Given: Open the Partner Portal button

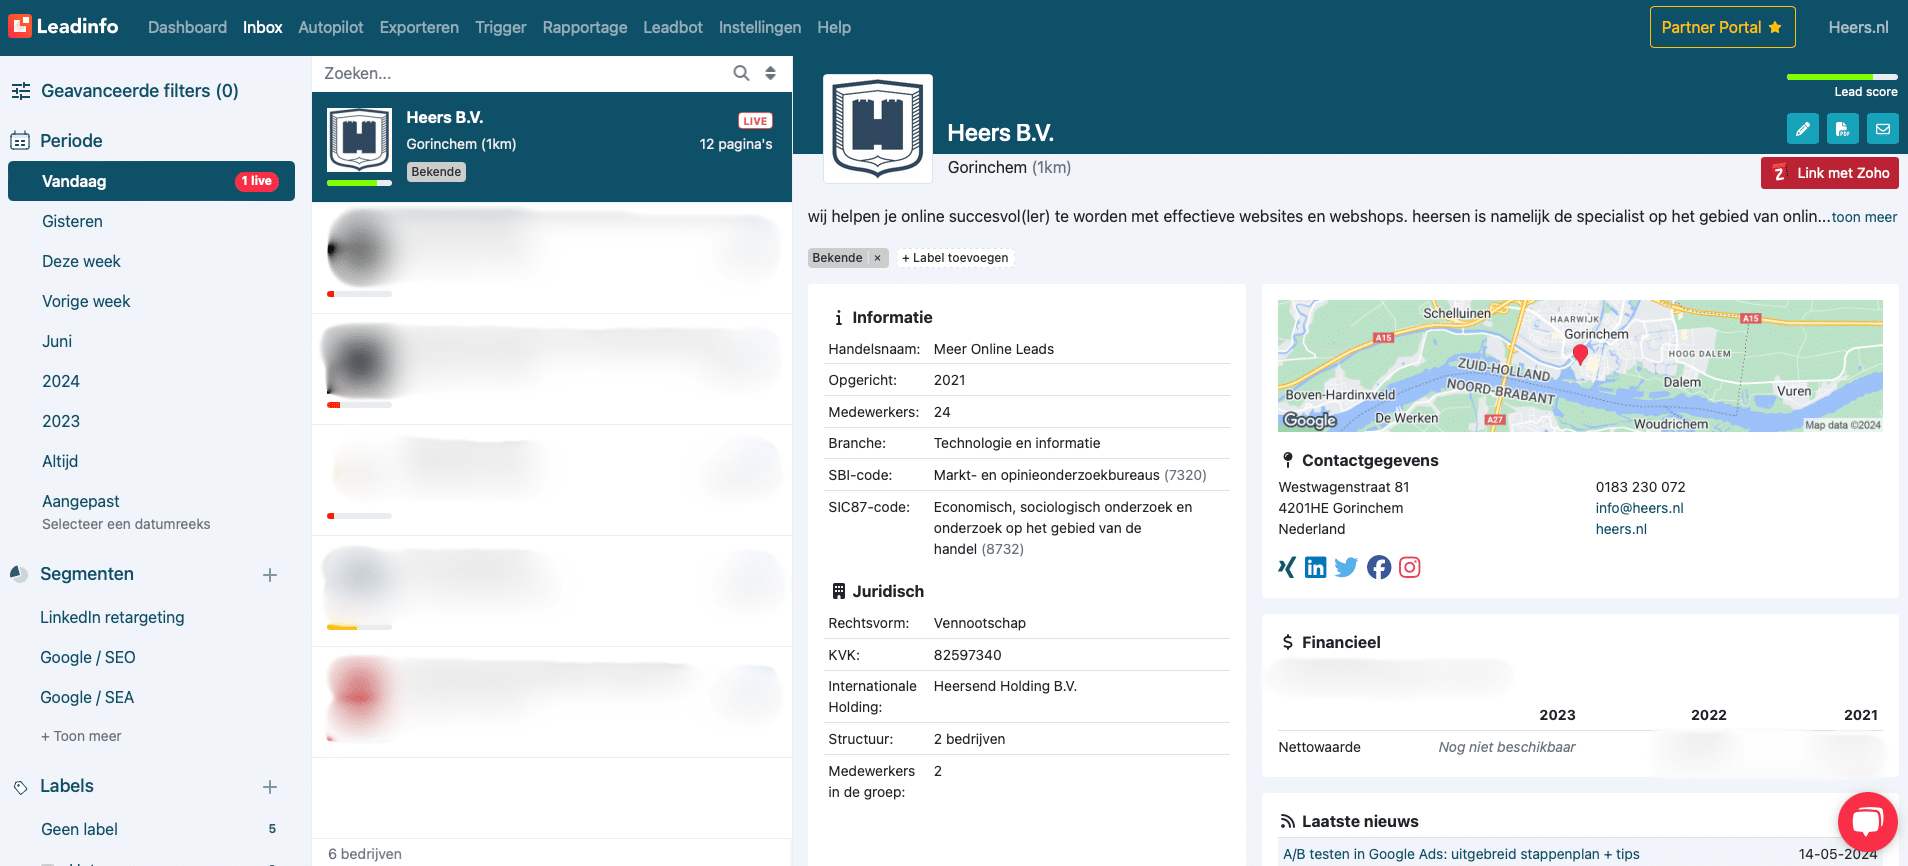Looking at the screenshot, I should (x=1722, y=27).
